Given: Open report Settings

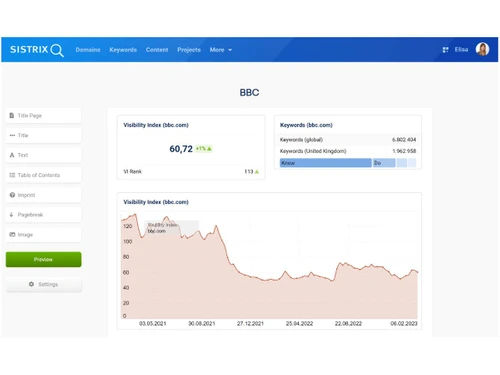Looking at the screenshot, I should pos(43,284).
